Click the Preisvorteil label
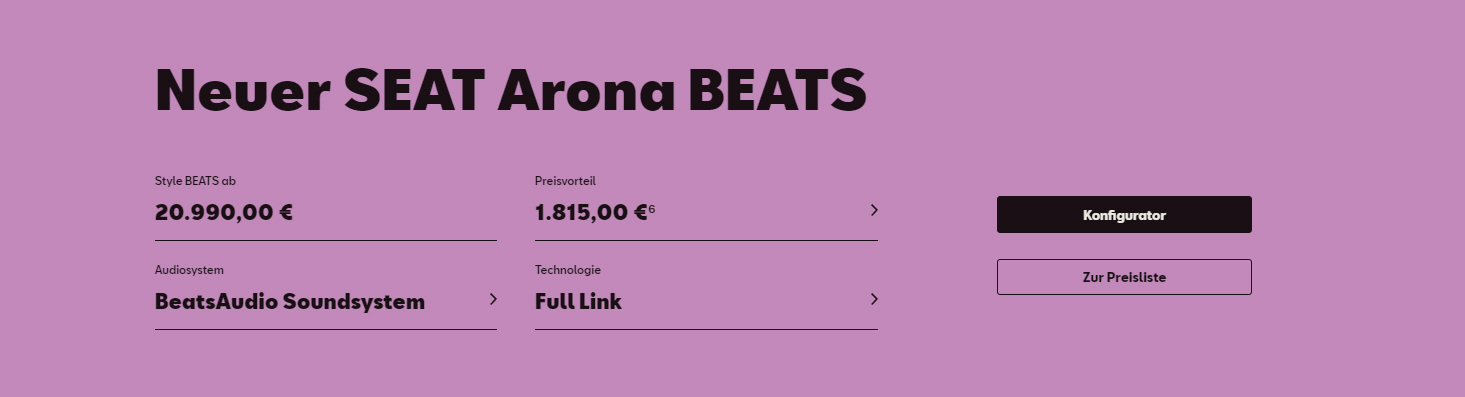Viewport: 1465px width, 397px height. click(x=565, y=181)
